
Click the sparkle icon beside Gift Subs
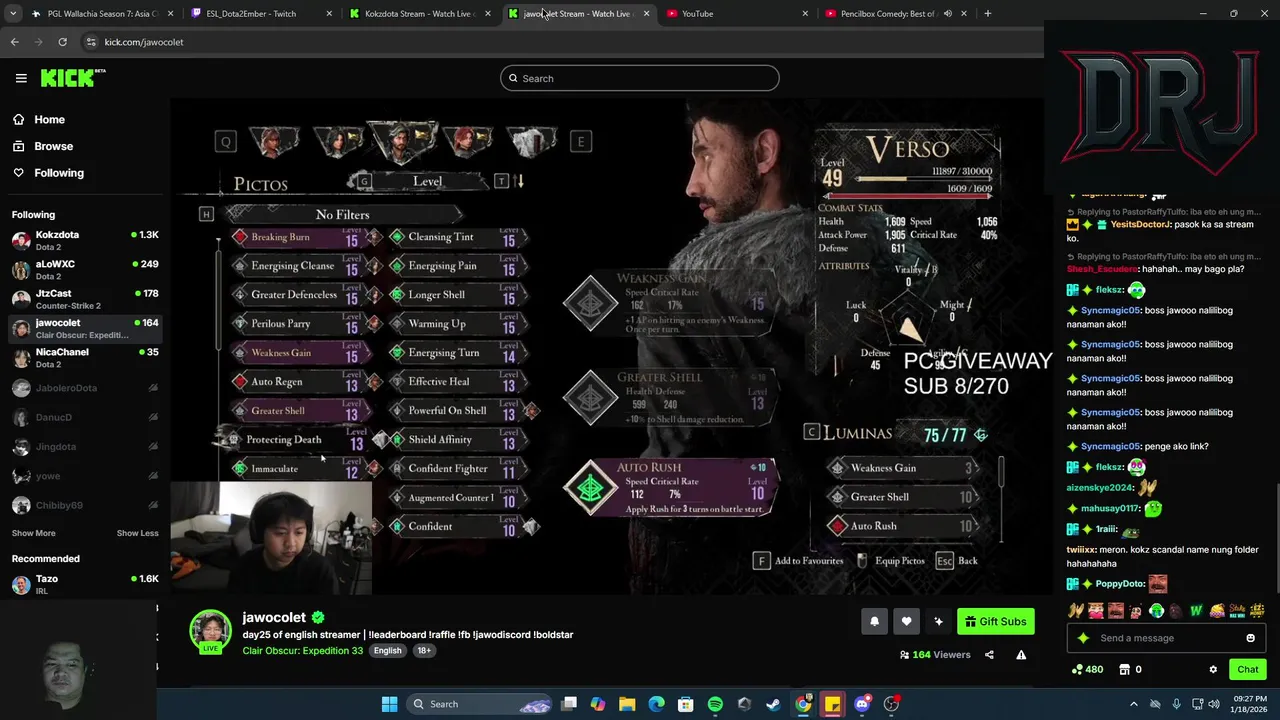tap(938, 621)
